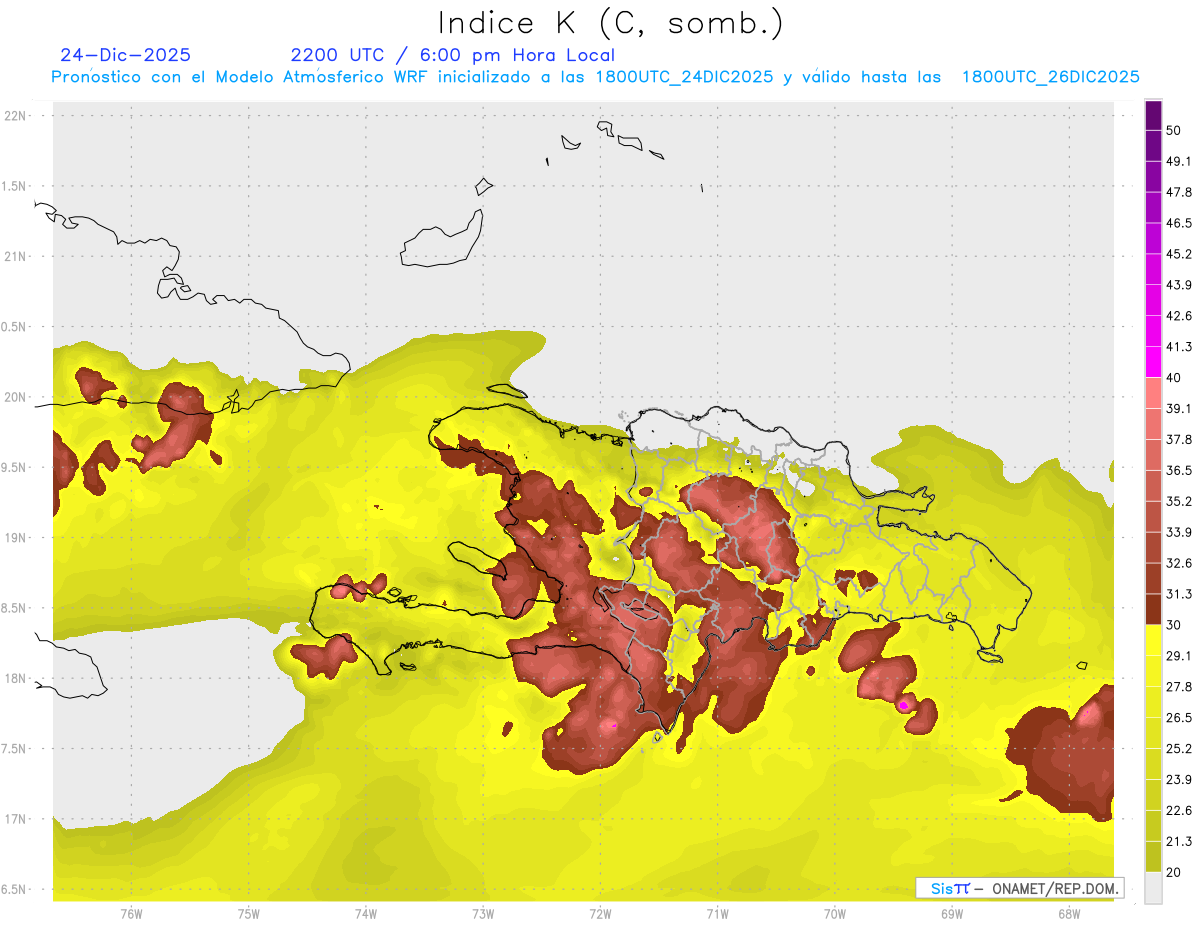
Task: Click the '22N' latitude label
Action: [x=16, y=116]
